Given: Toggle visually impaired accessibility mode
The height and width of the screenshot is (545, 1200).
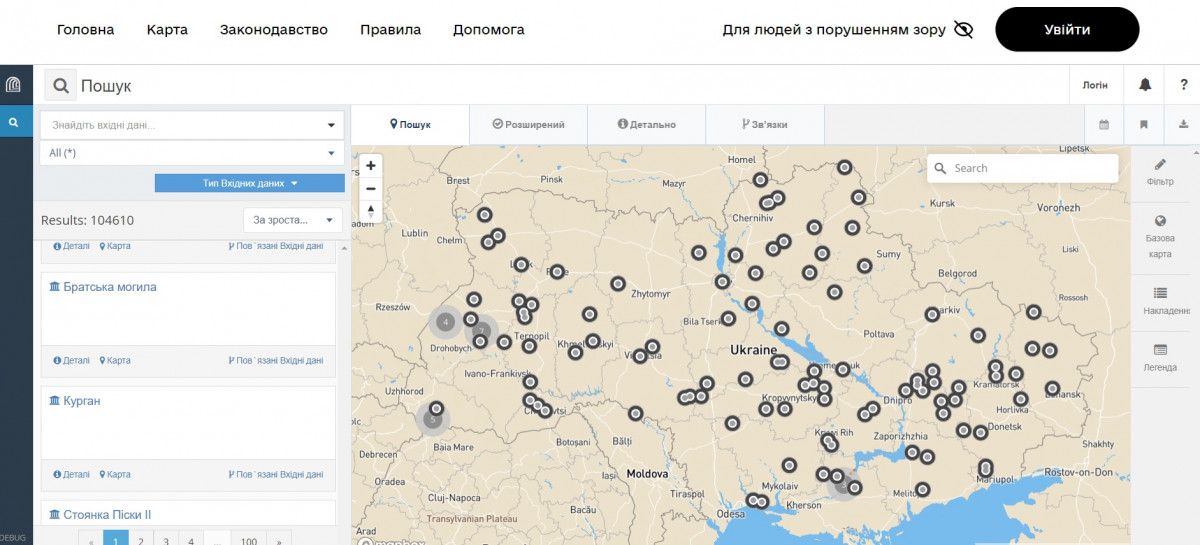Looking at the screenshot, I should click(963, 29).
